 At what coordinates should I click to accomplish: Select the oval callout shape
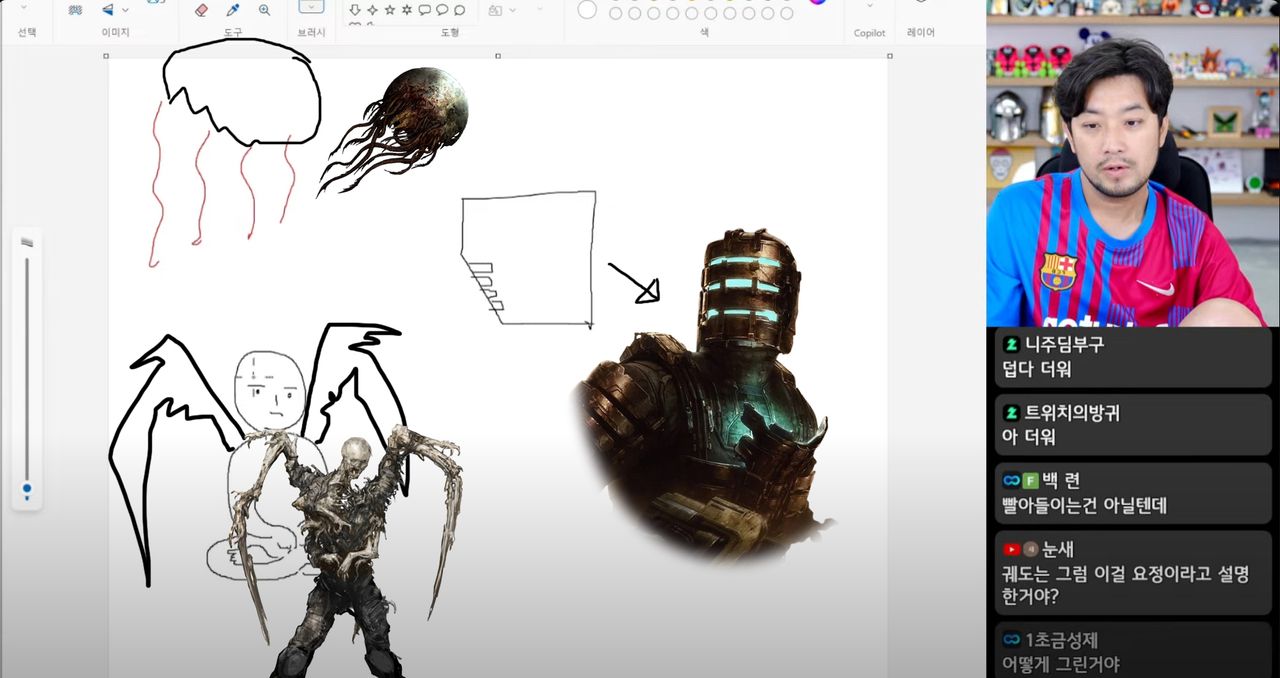pos(441,10)
